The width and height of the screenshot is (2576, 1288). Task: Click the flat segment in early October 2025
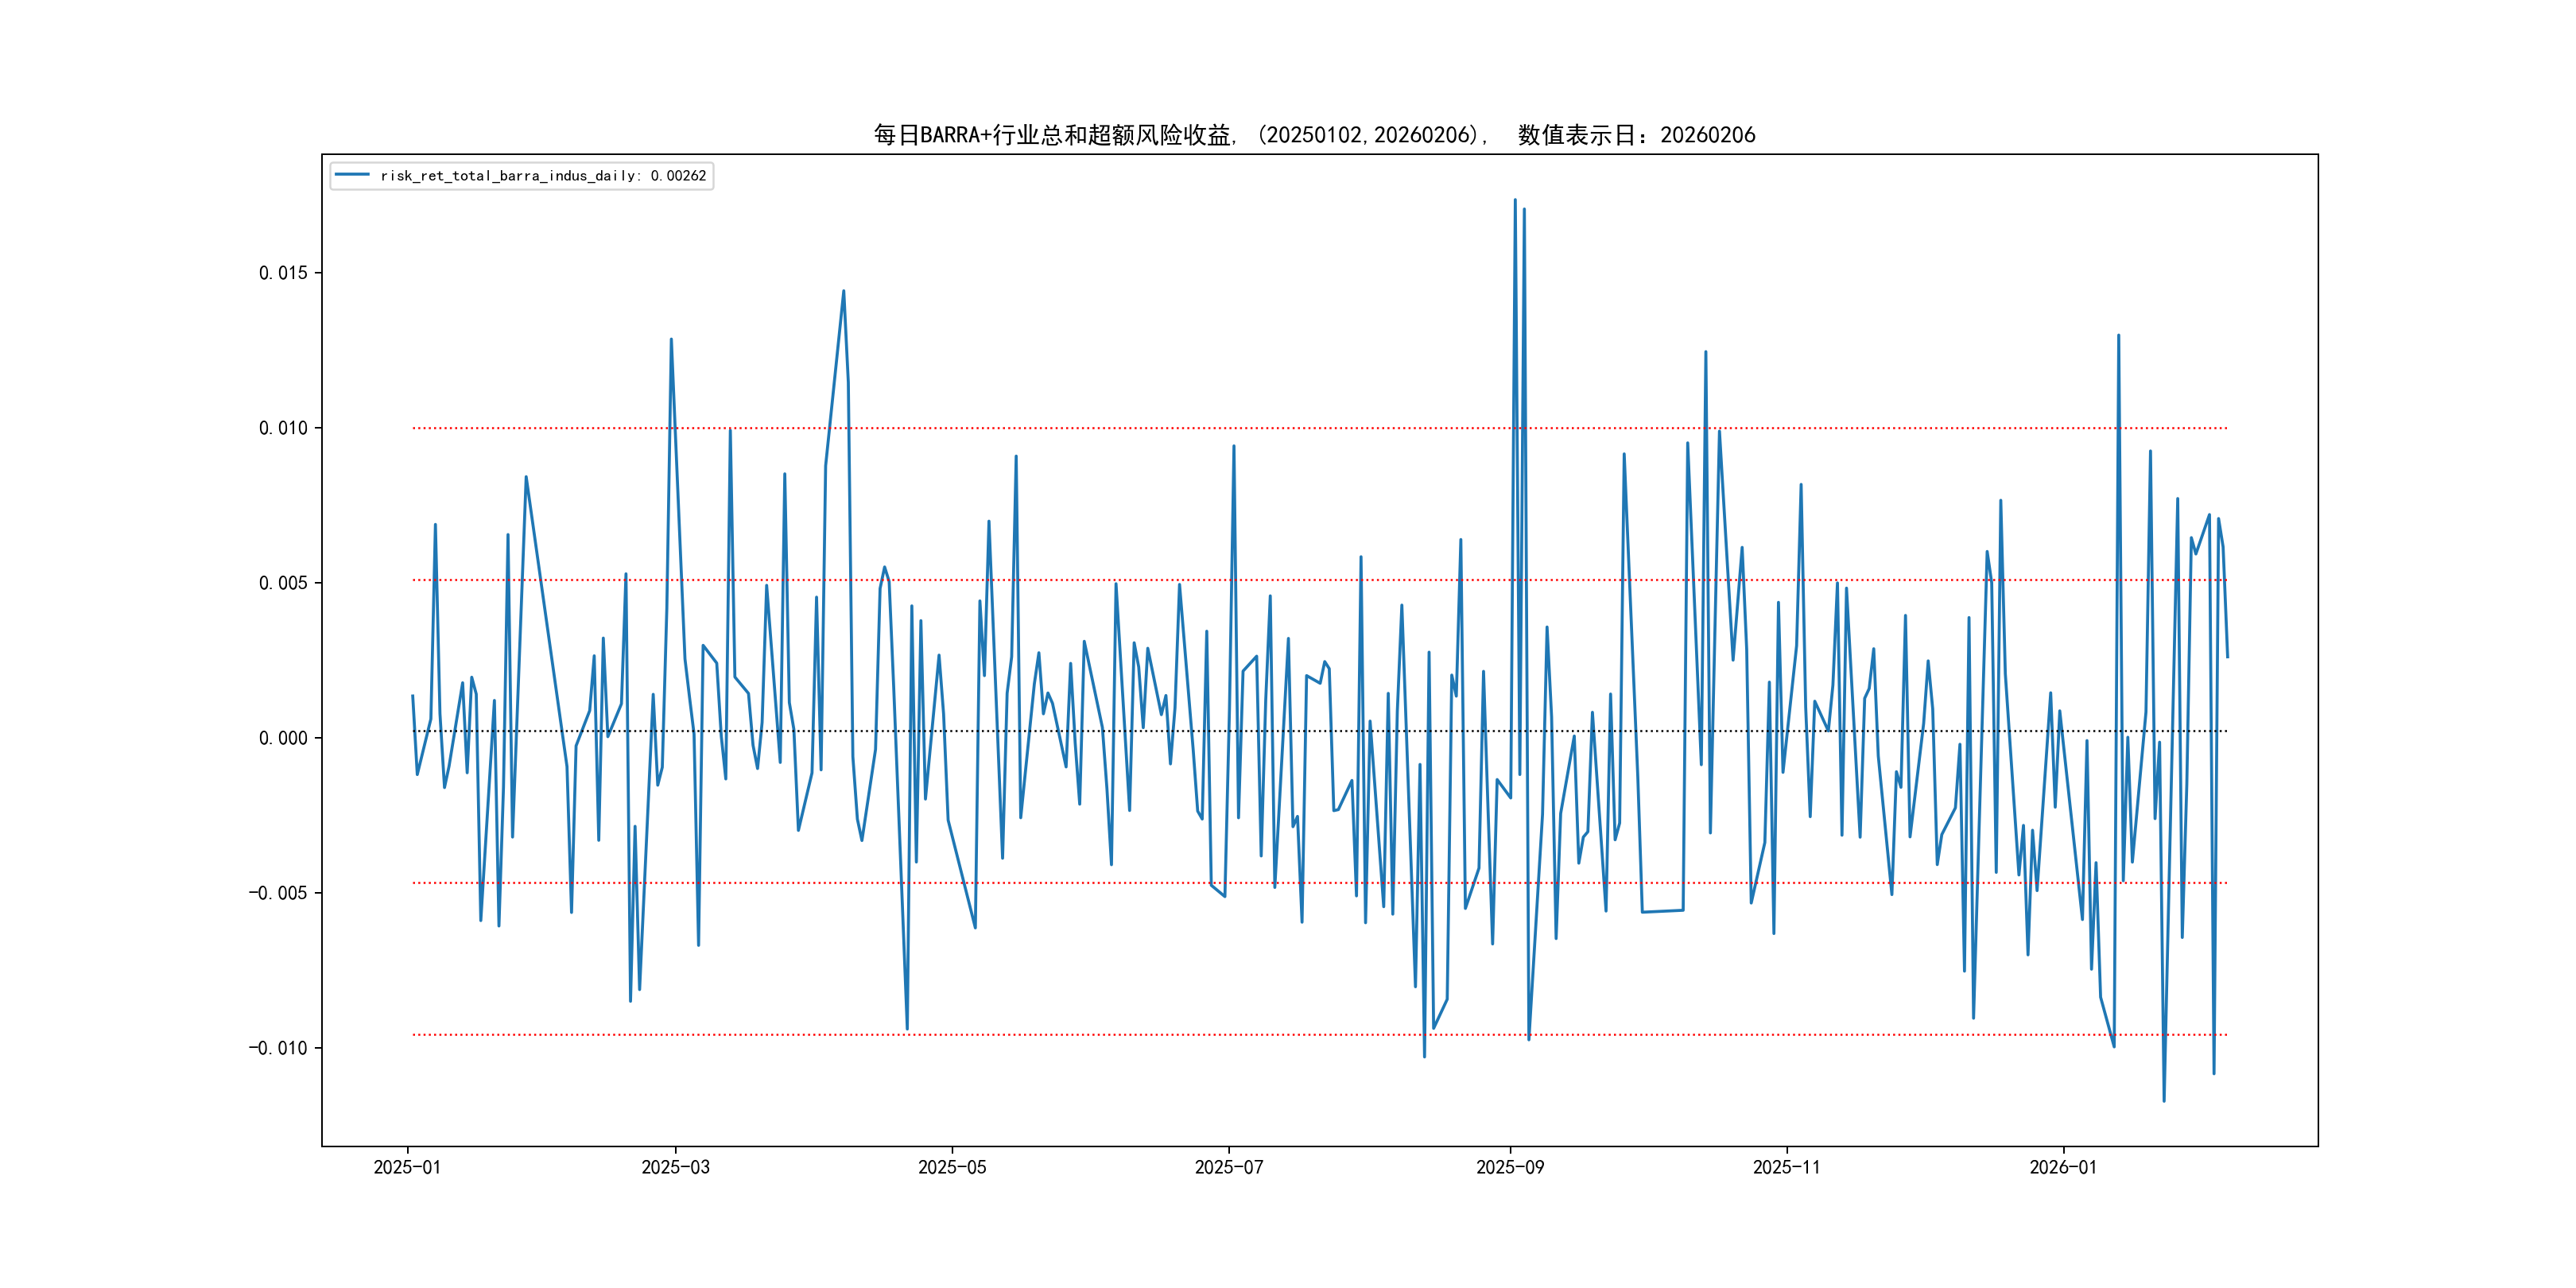(x=1662, y=911)
